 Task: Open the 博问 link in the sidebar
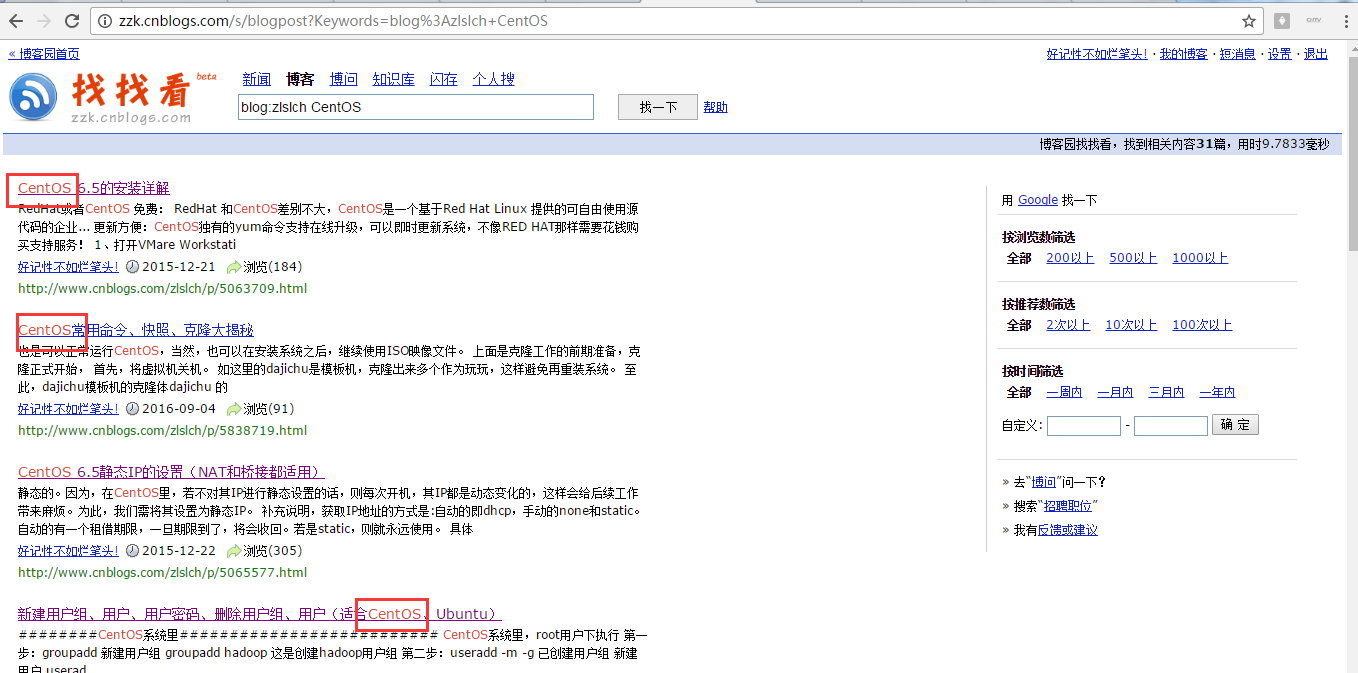coord(1043,482)
